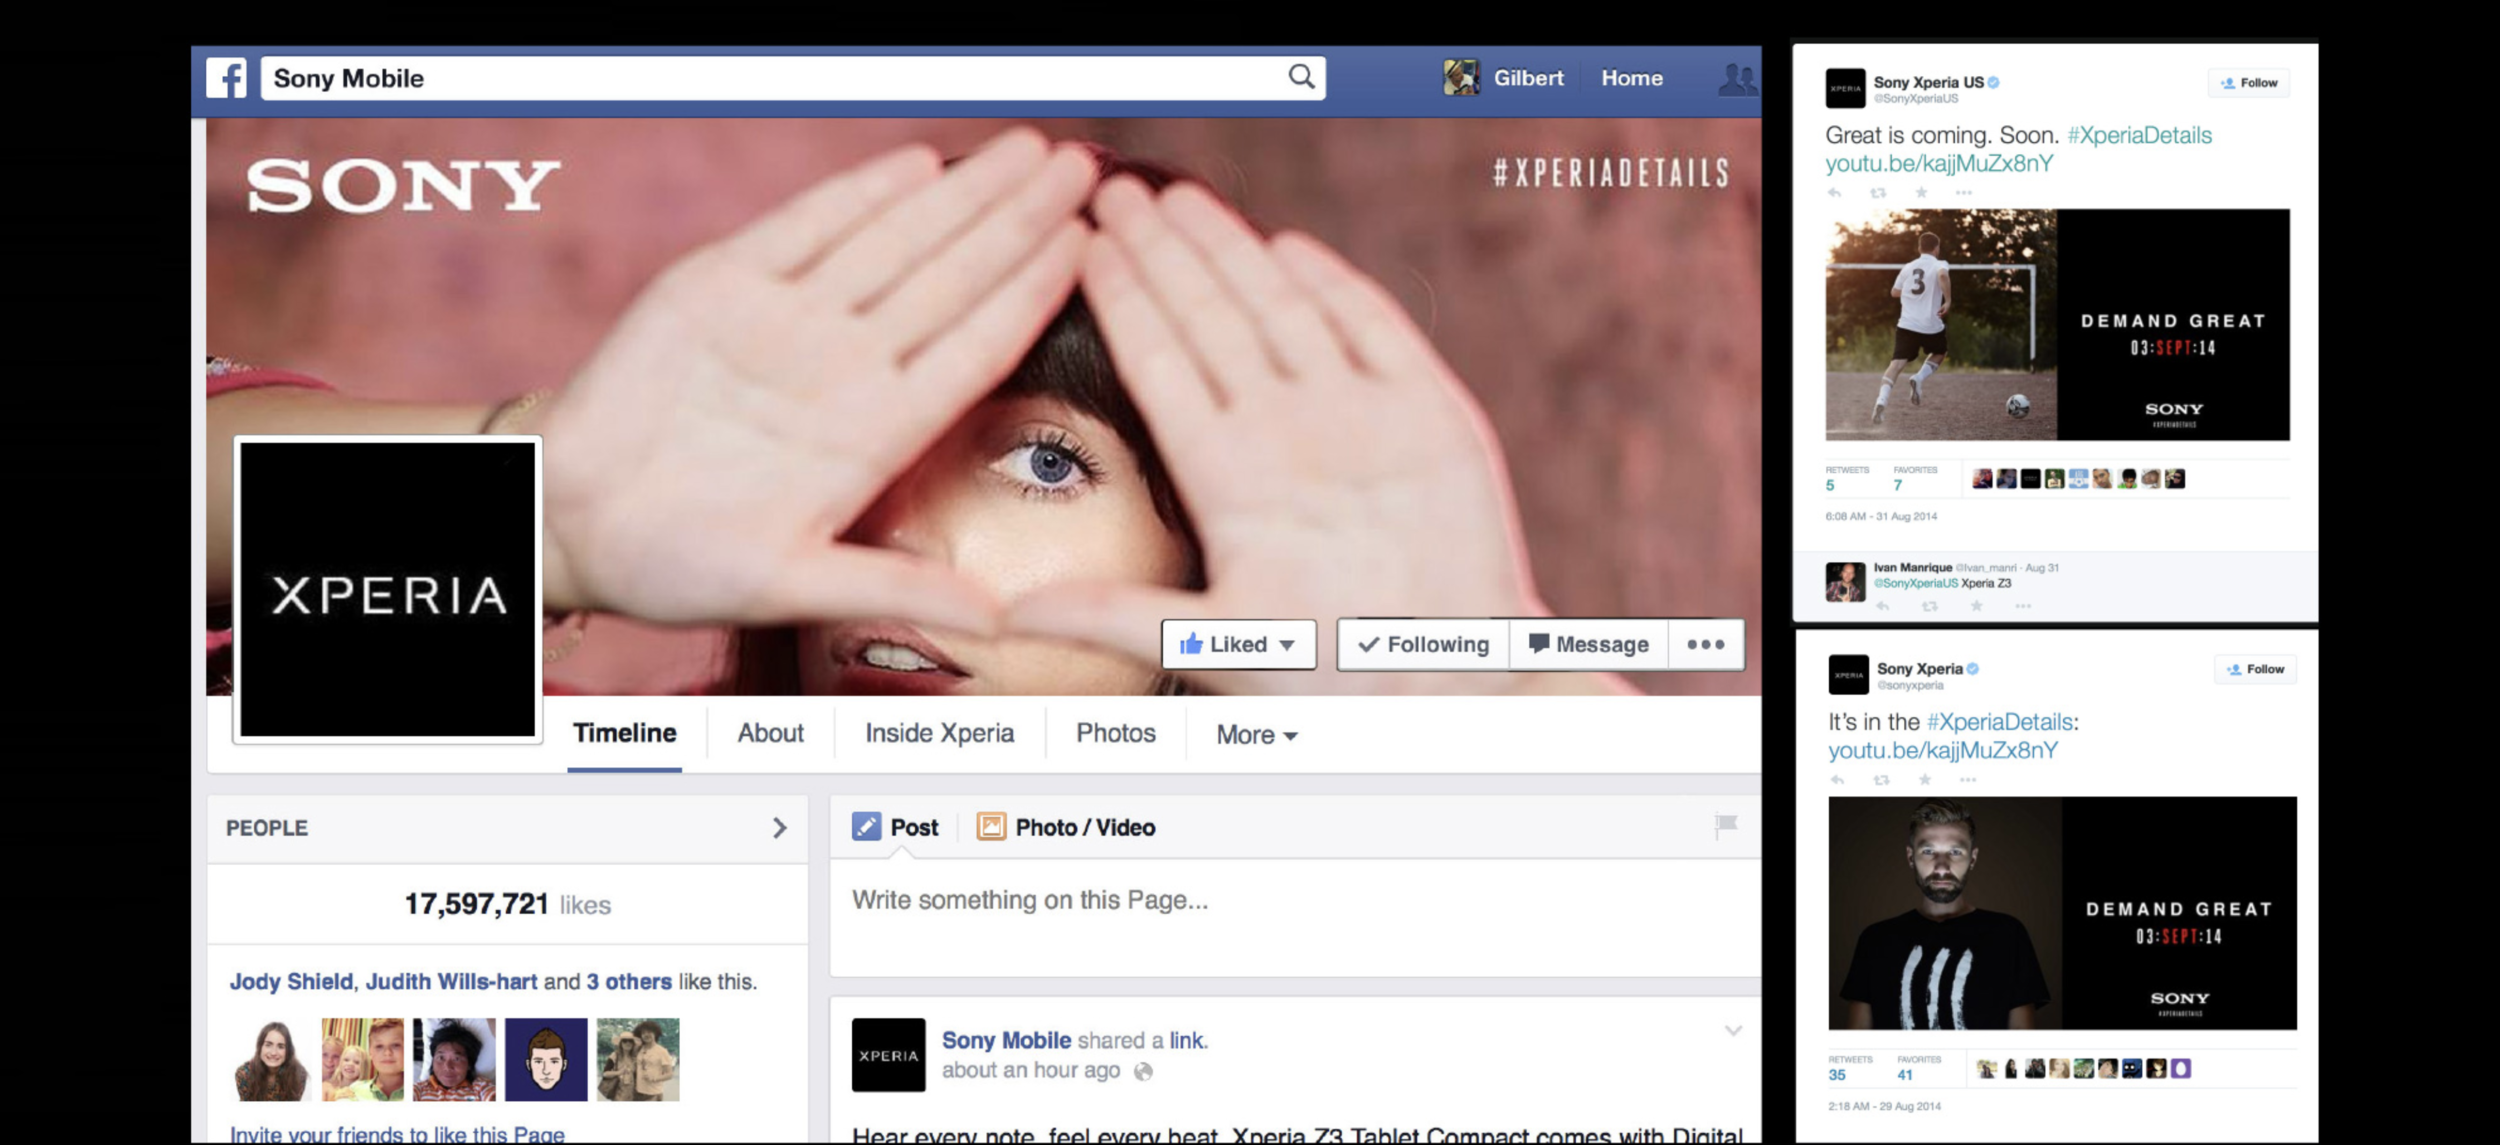Click the Message button
This screenshot has height=1145, width=2500.
click(x=1589, y=645)
